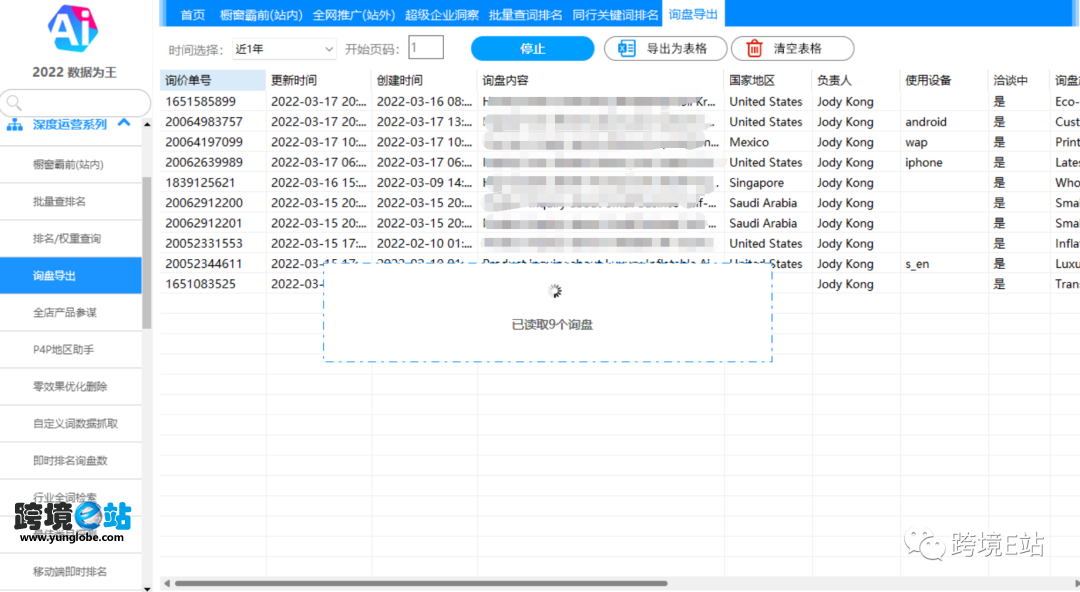Screen dimensions: 1080x592
Task: Open 排名/权重查询 sidebar item
Action: [x=71, y=238]
